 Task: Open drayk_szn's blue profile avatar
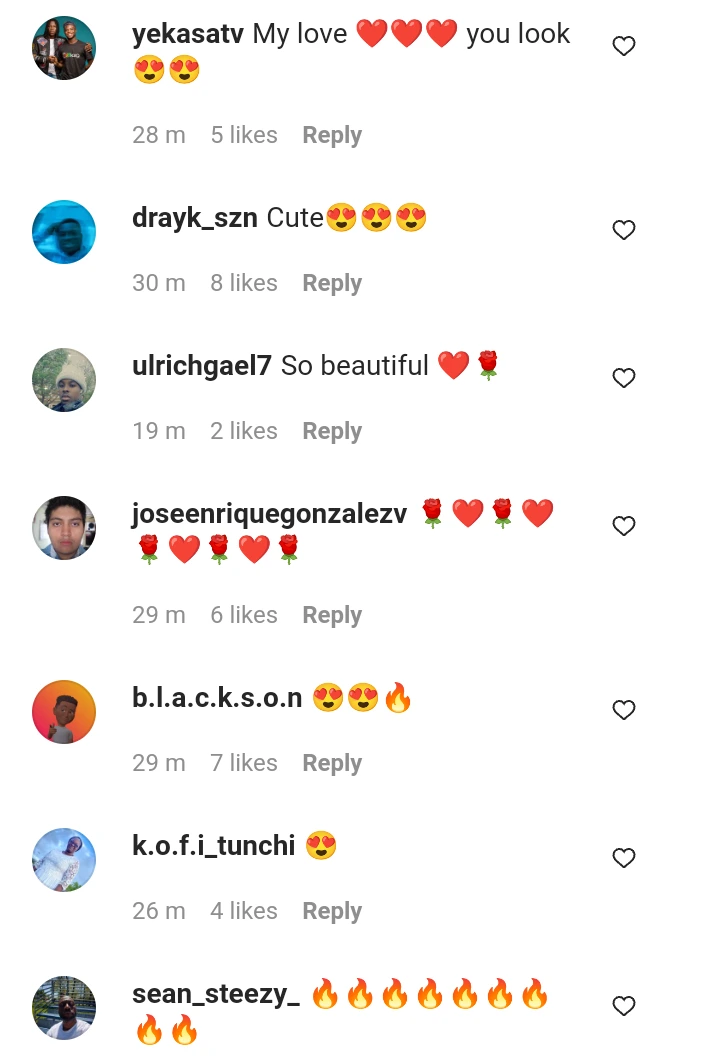[x=64, y=232]
